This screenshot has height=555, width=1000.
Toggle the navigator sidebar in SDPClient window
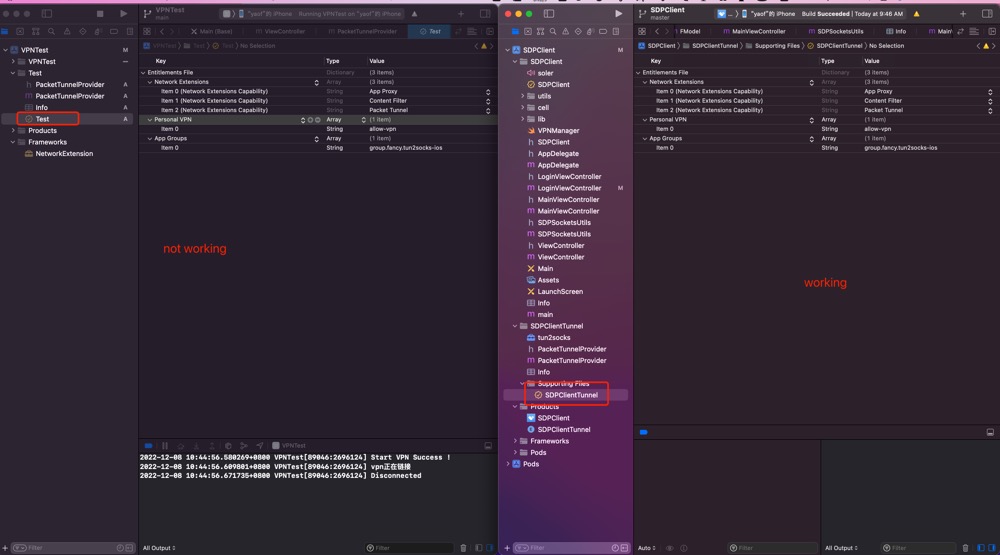549,14
